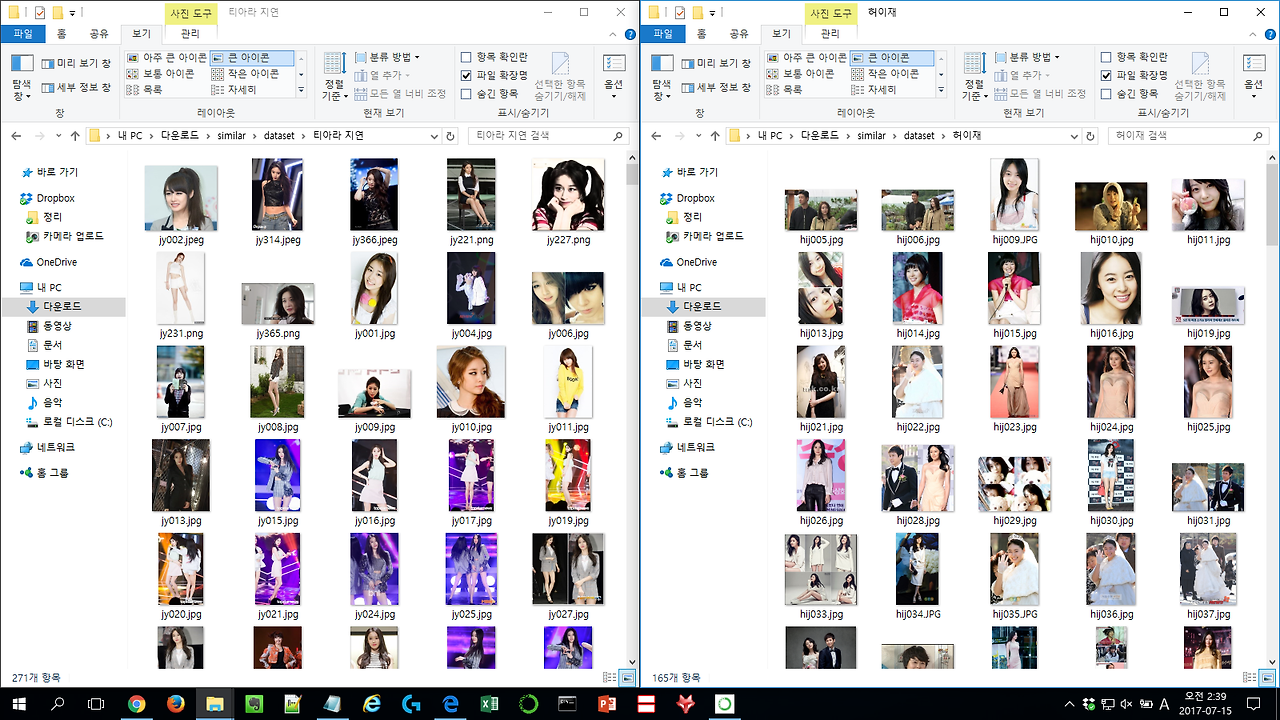Viewport: 1280px width, 720px height.
Task: Select 바탕 화면 in 허이재 navigation pane
Action: click(x=704, y=364)
